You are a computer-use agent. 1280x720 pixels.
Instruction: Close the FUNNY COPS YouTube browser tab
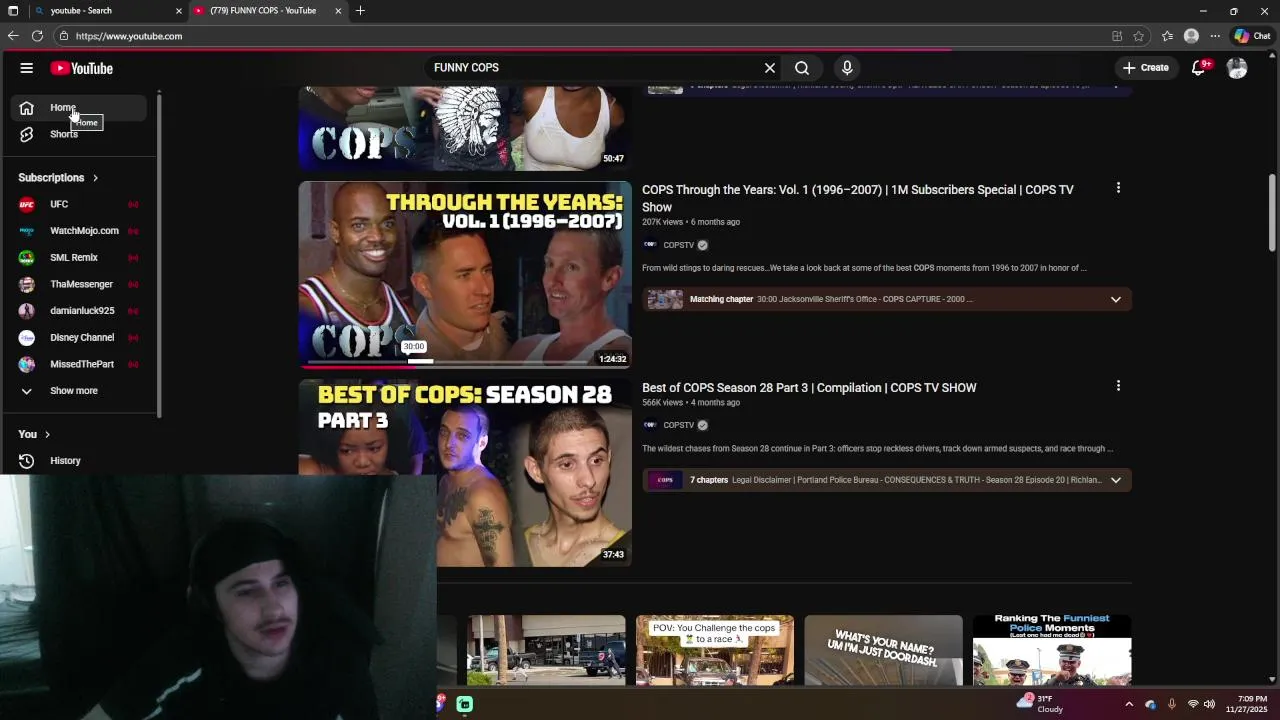(x=338, y=11)
